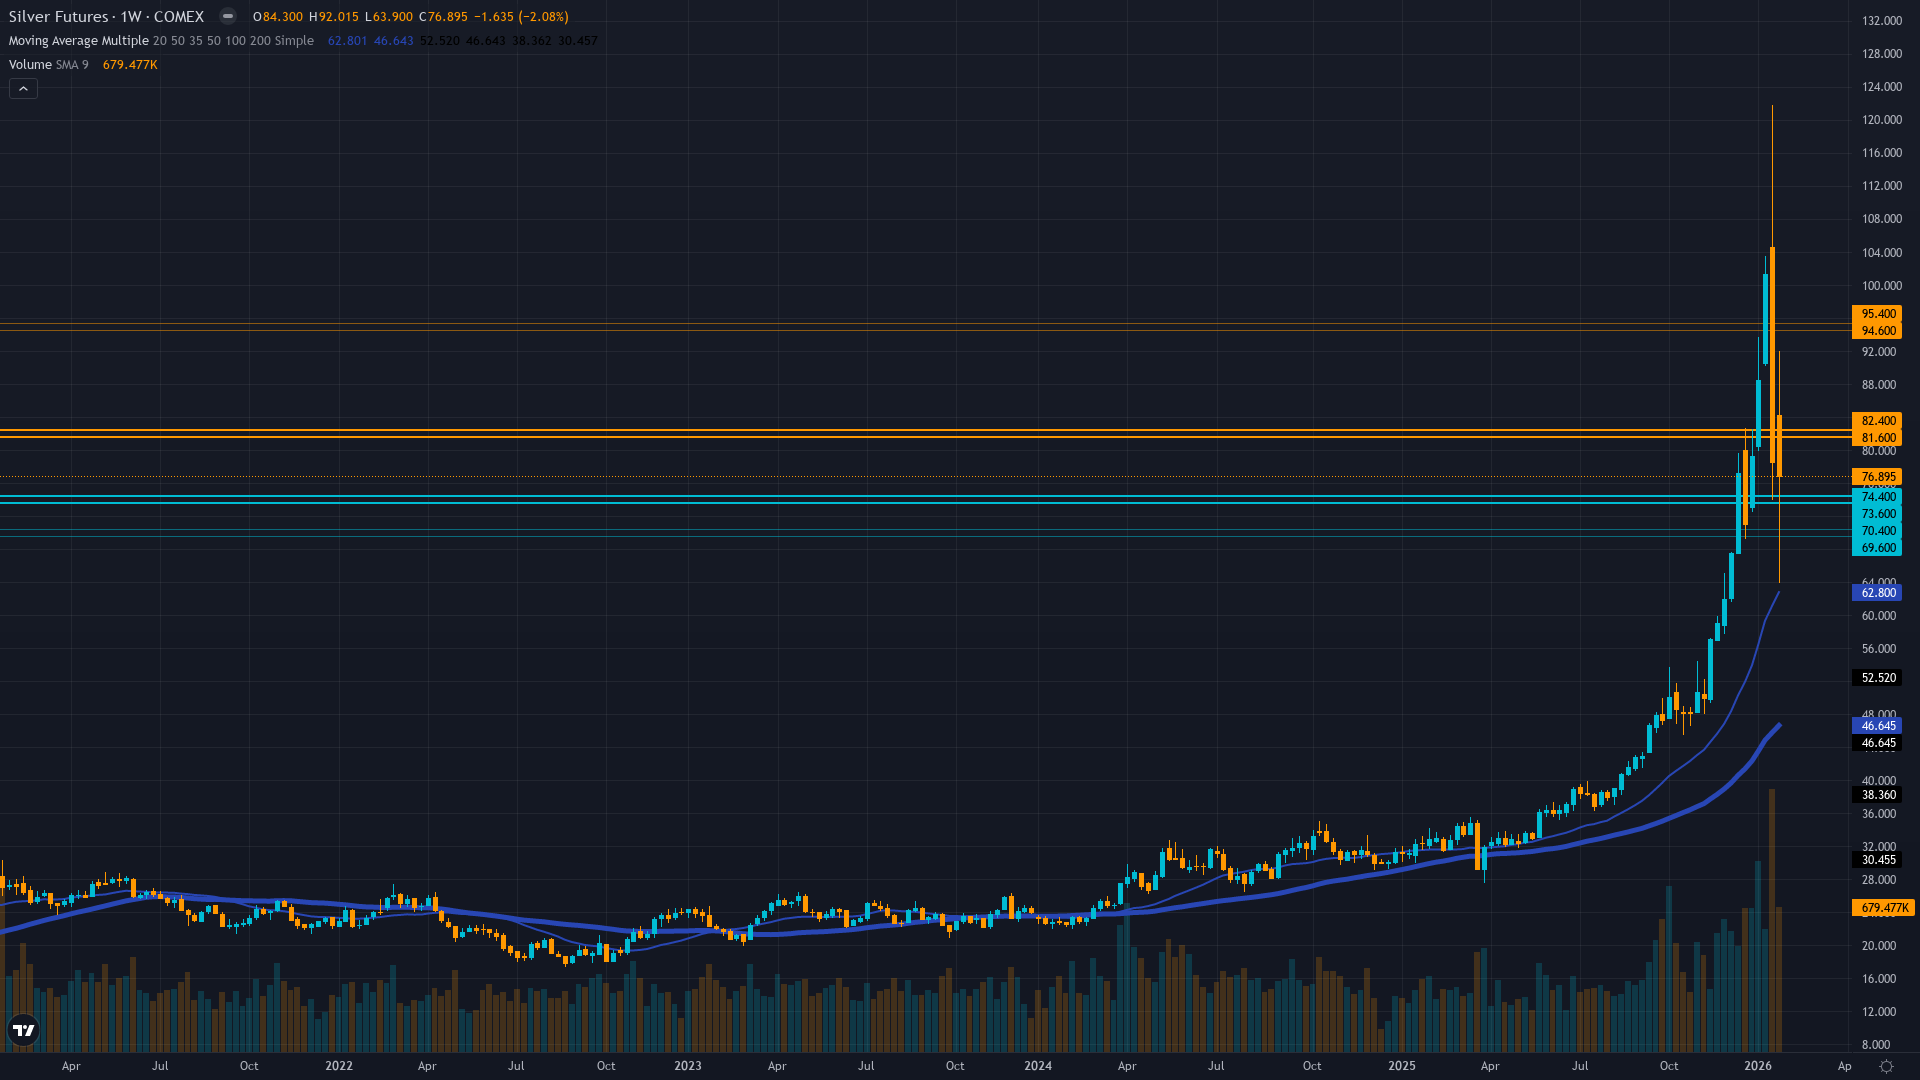Click the 62.801 moving average legend value
The width and height of the screenshot is (1920, 1080).
[x=348, y=41]
